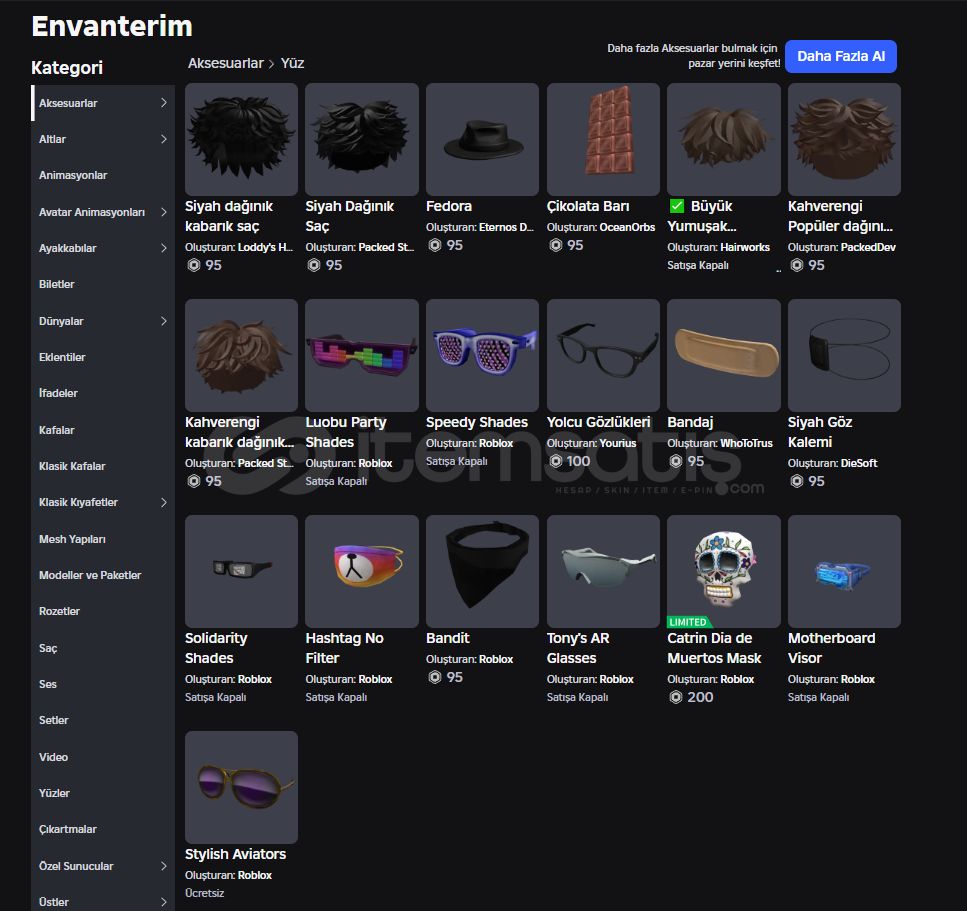
Task: Open the Ses category
Action: tap(103, 684)
